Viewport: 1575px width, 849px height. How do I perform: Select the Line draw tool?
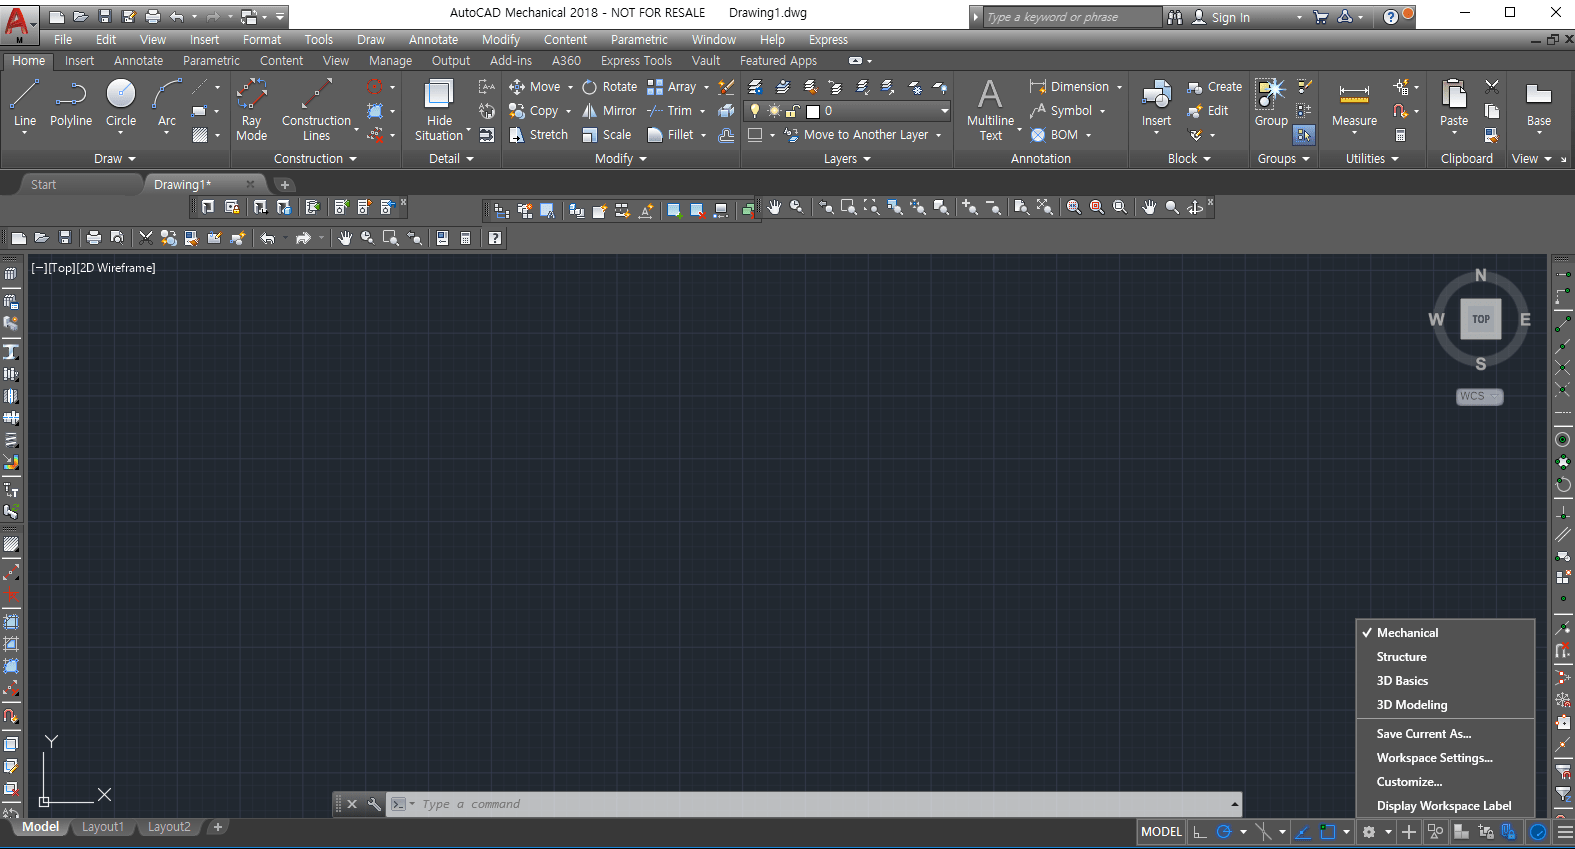pyautogui.click(x=25, y=105)
